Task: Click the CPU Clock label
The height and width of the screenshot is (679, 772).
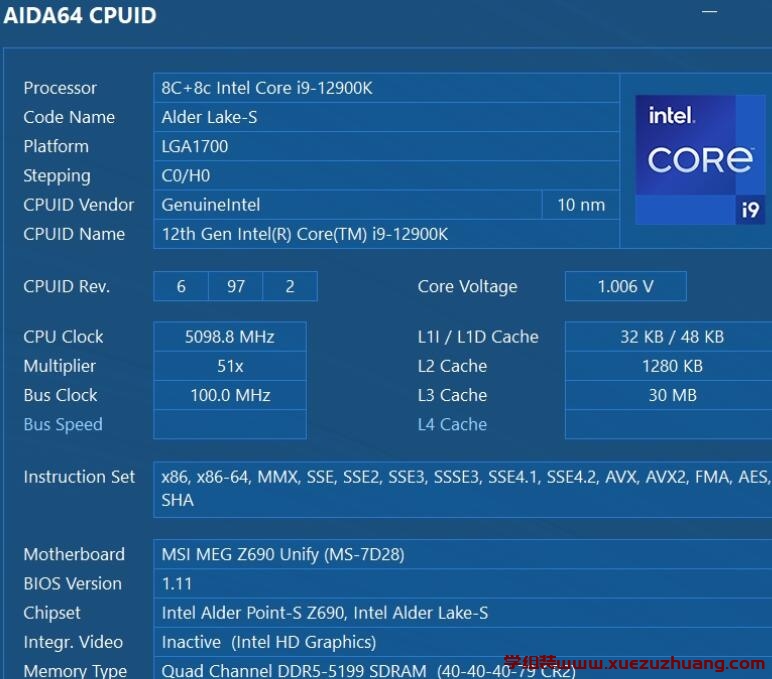Action: coord(64,337)
